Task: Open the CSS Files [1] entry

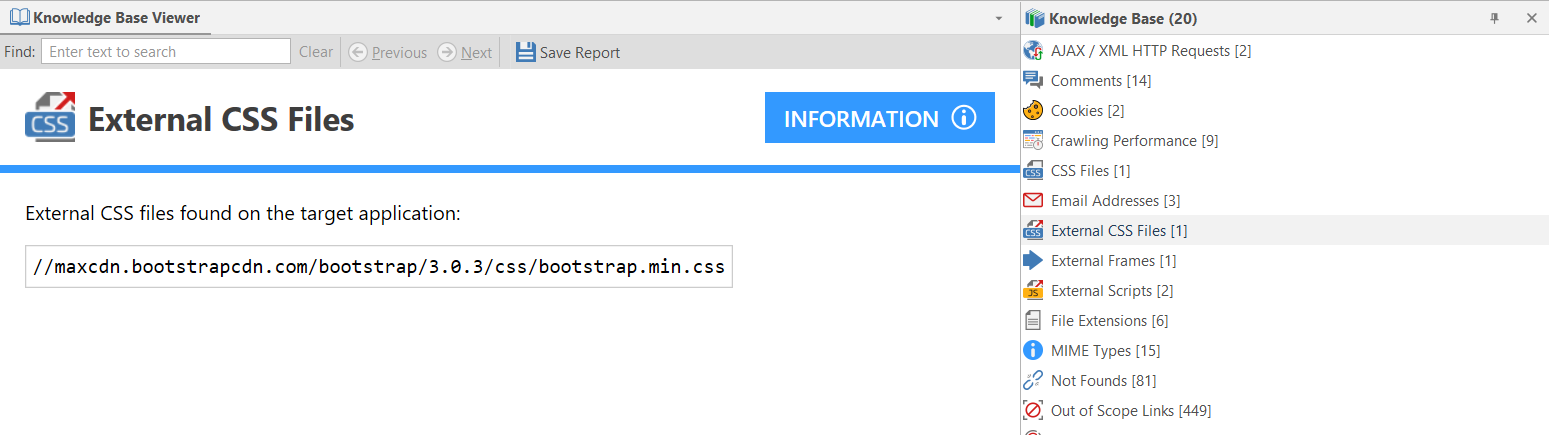Action: coord(1090,171)
